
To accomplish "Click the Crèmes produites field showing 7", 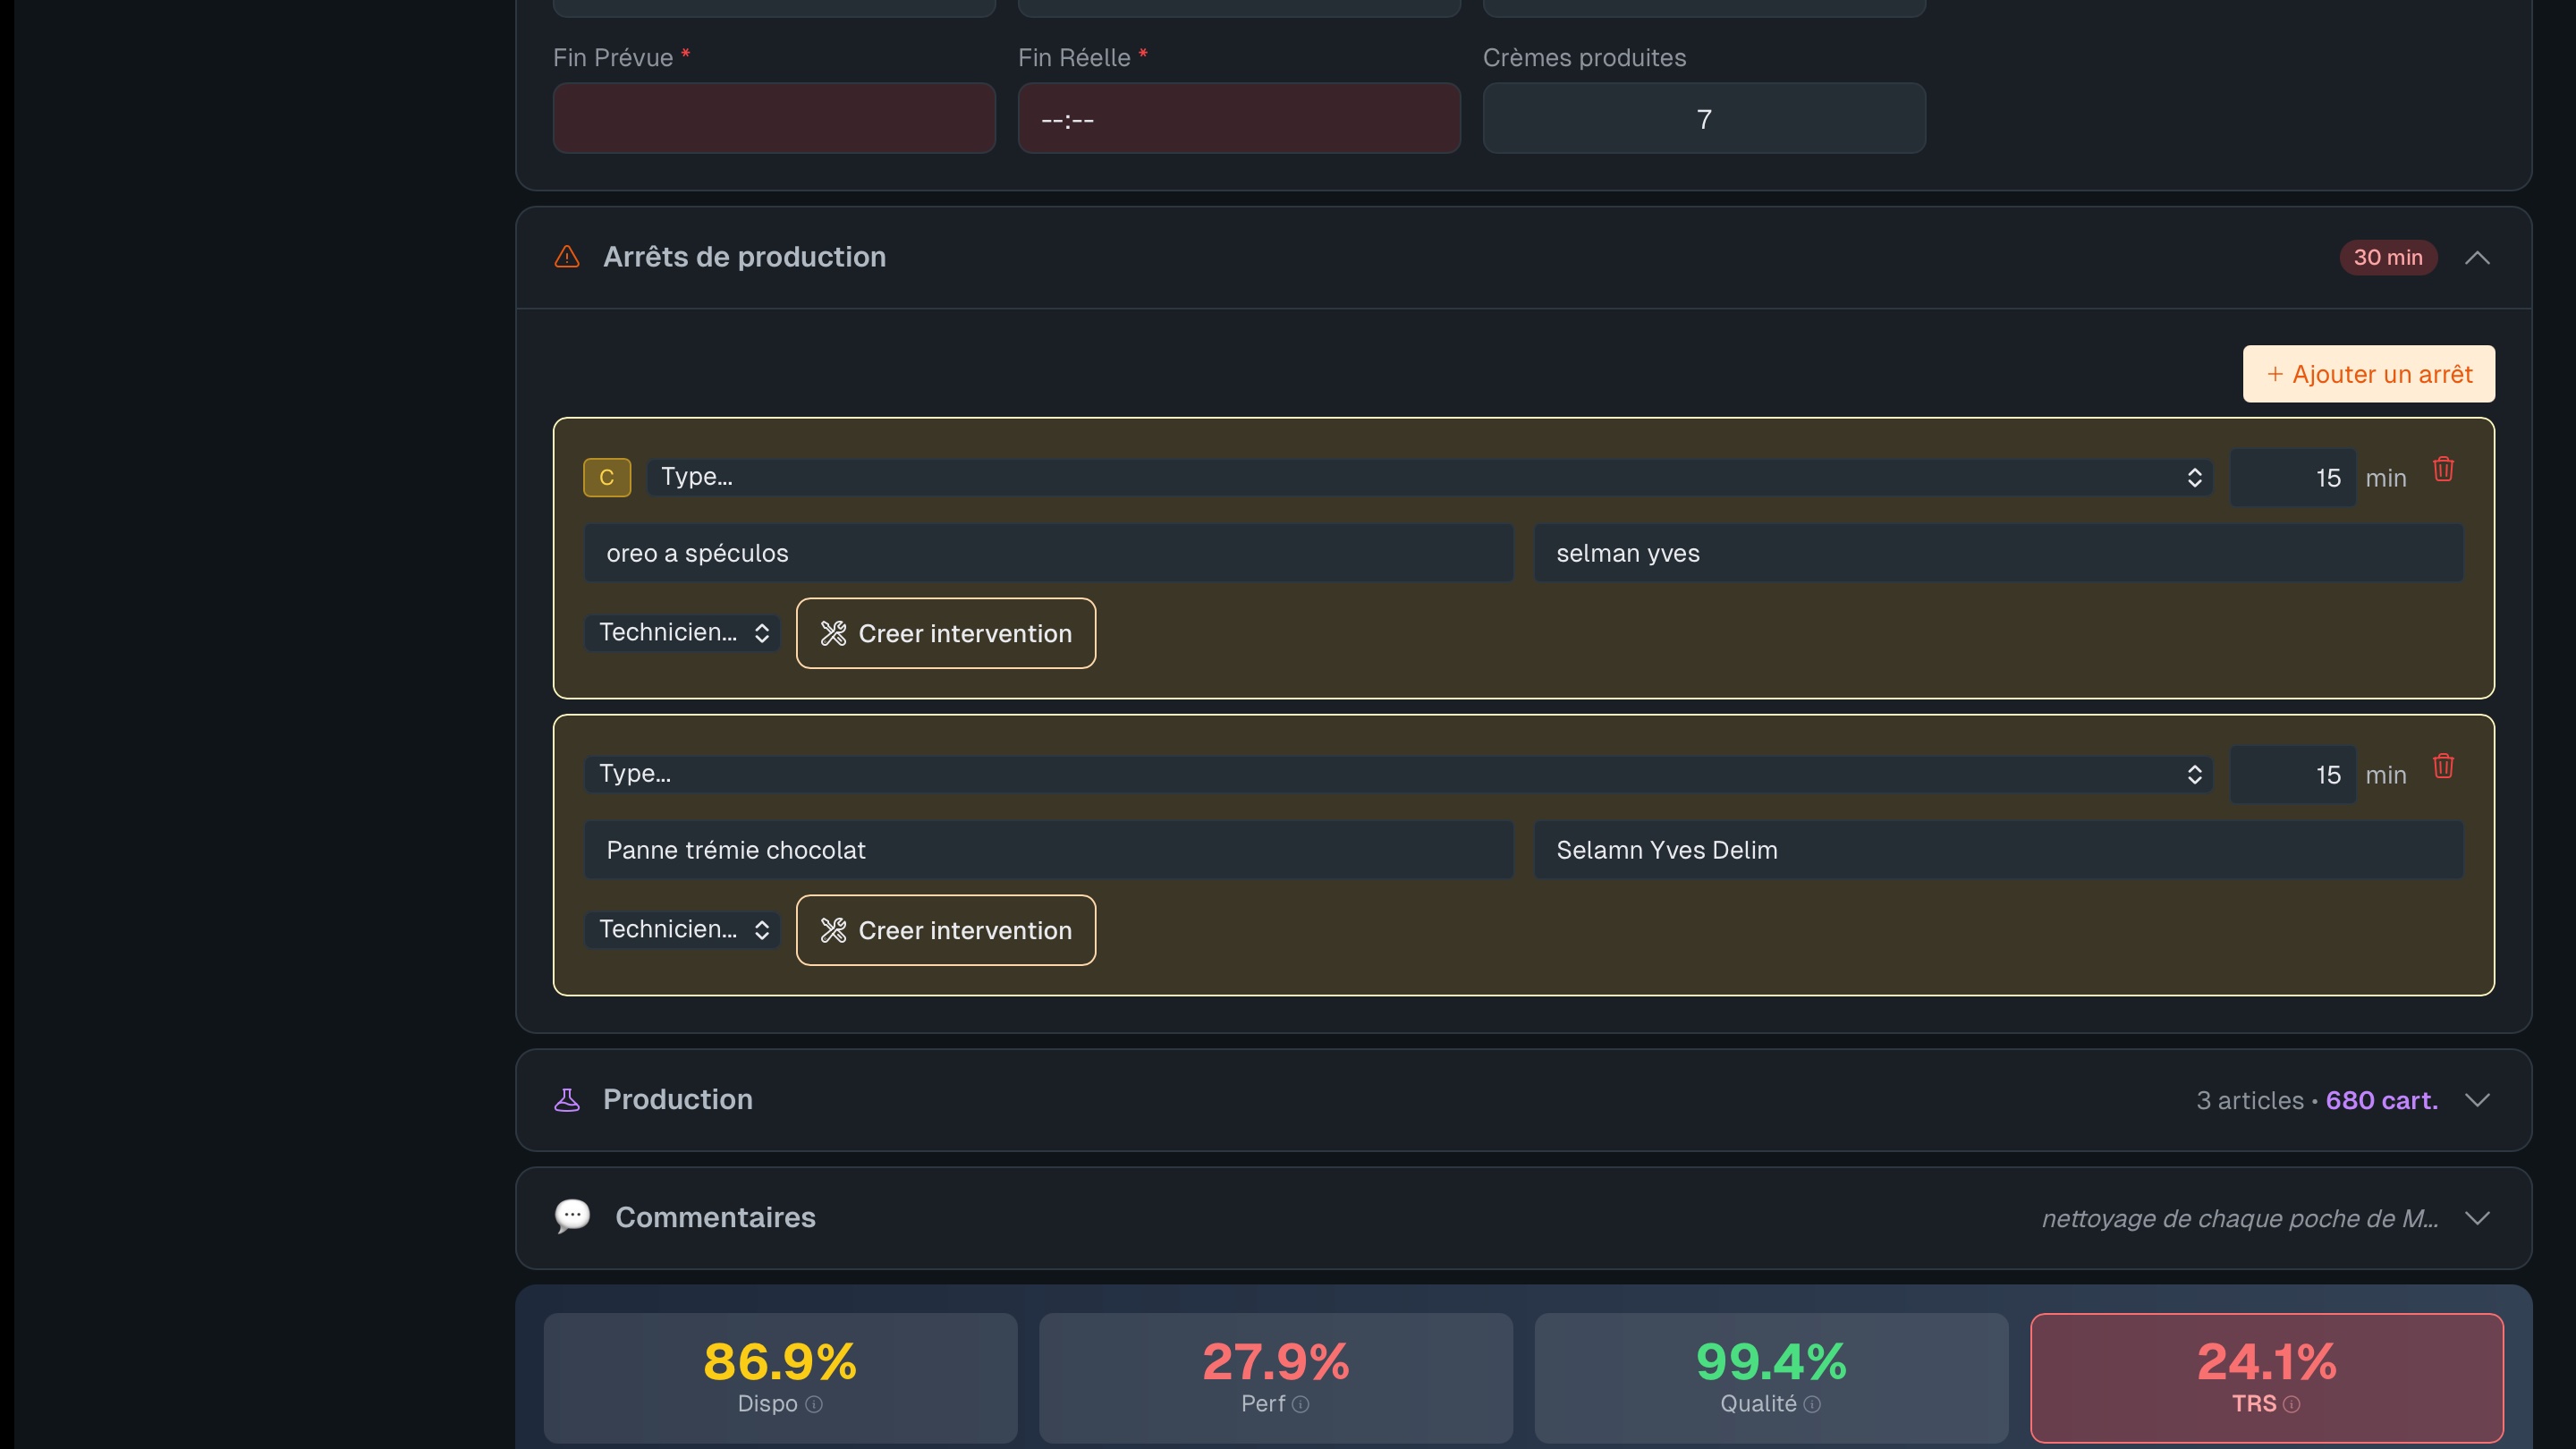I will click(x=1703, y=119).
